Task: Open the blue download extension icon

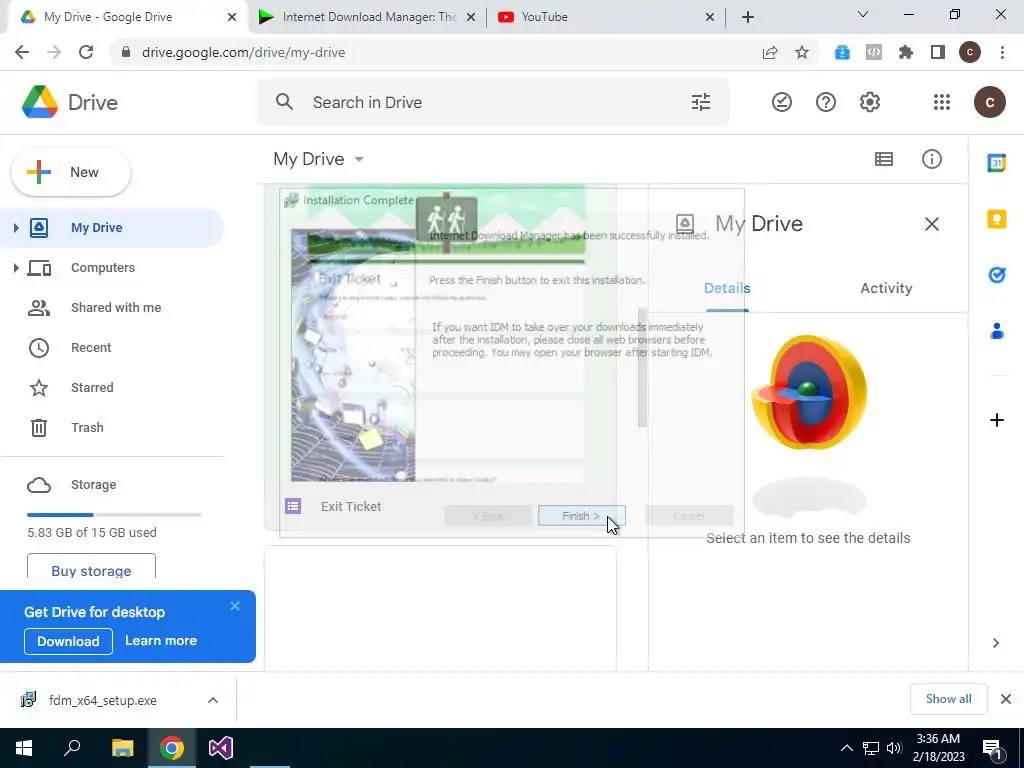Action: (x=842, y=52)
